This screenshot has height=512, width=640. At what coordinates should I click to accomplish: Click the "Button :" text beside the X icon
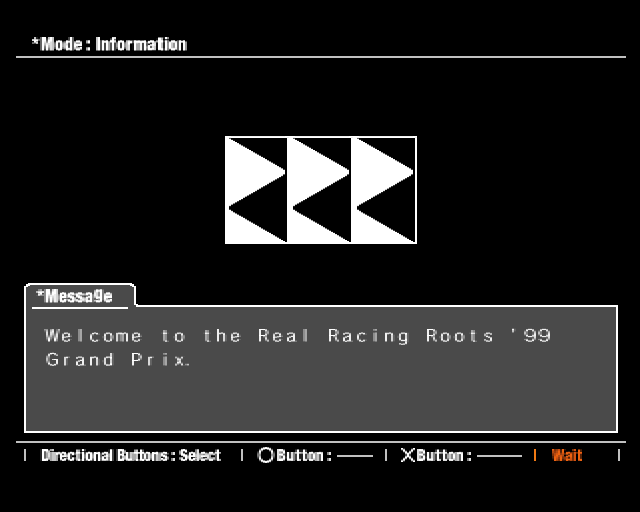click(444, 456)
